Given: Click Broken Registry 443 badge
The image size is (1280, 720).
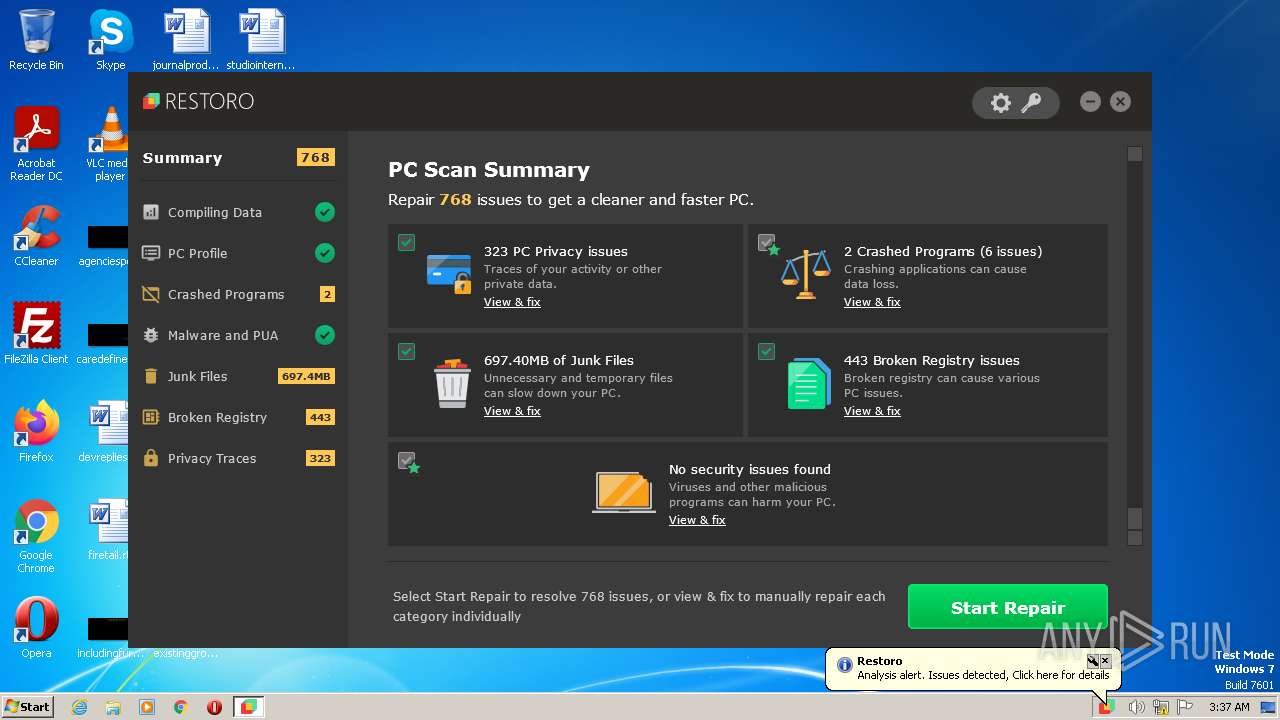Looking at the screenshot, I should pyautogui.click(x=320, y=417).
